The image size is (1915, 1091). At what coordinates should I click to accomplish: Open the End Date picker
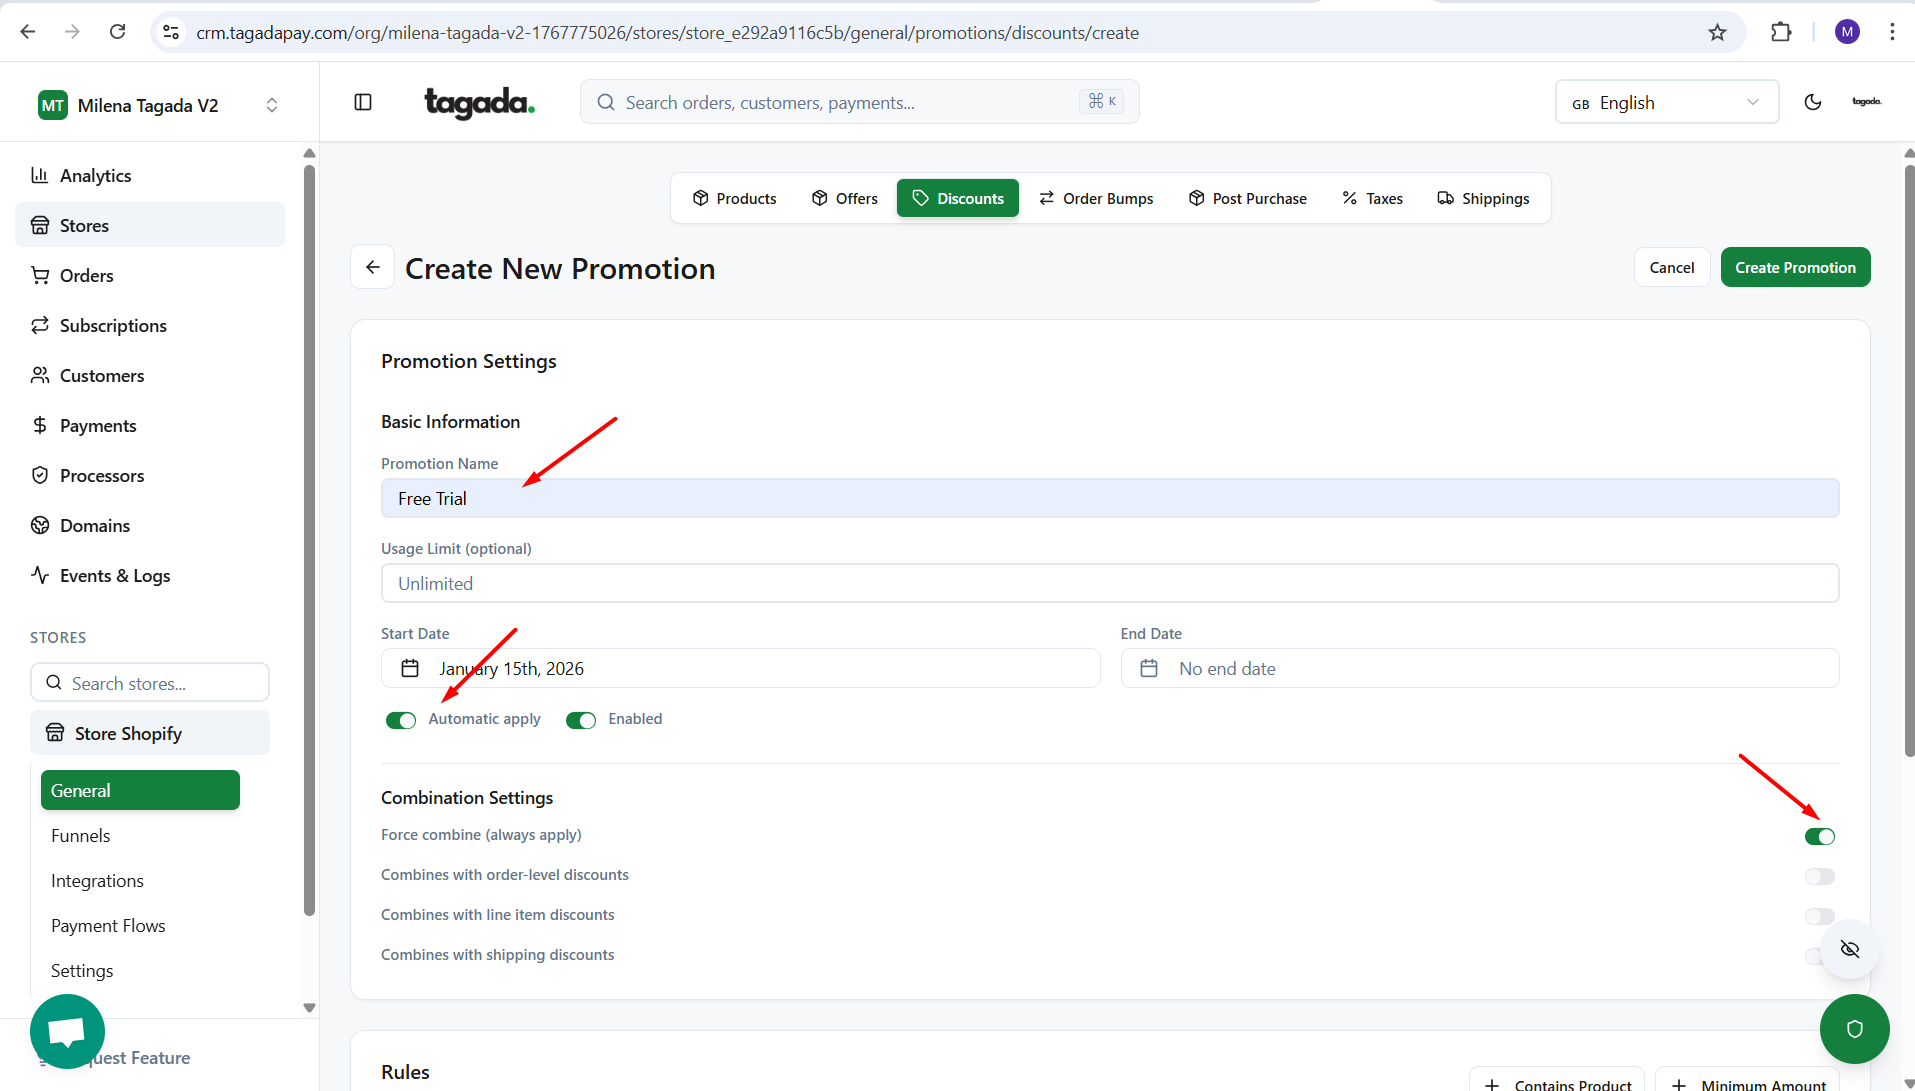point(1479,668)
